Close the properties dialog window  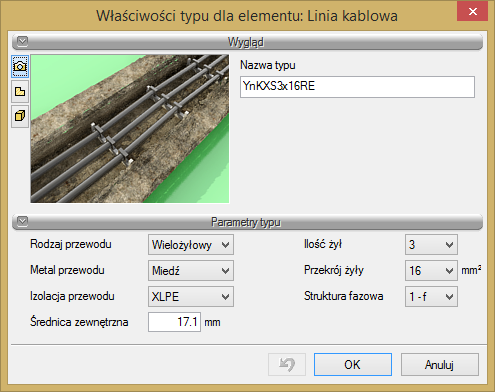click(473, 12)
